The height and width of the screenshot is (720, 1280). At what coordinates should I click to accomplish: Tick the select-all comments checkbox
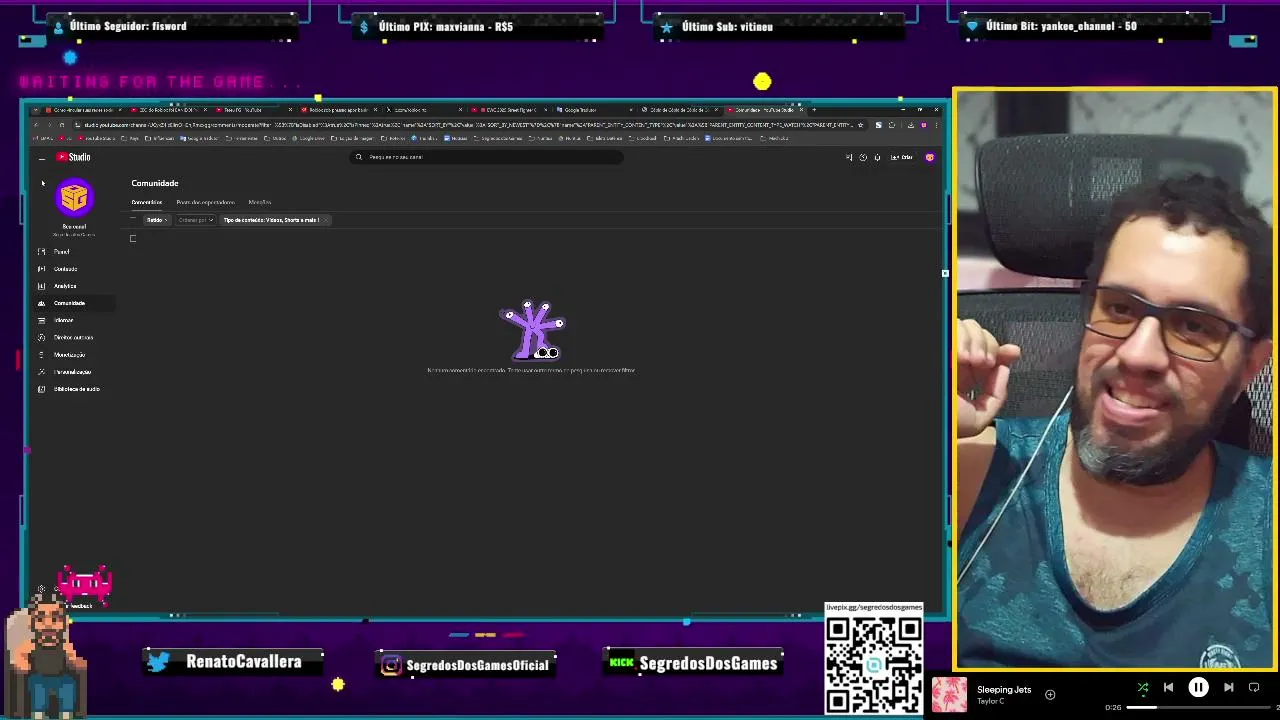pos(133,239)
